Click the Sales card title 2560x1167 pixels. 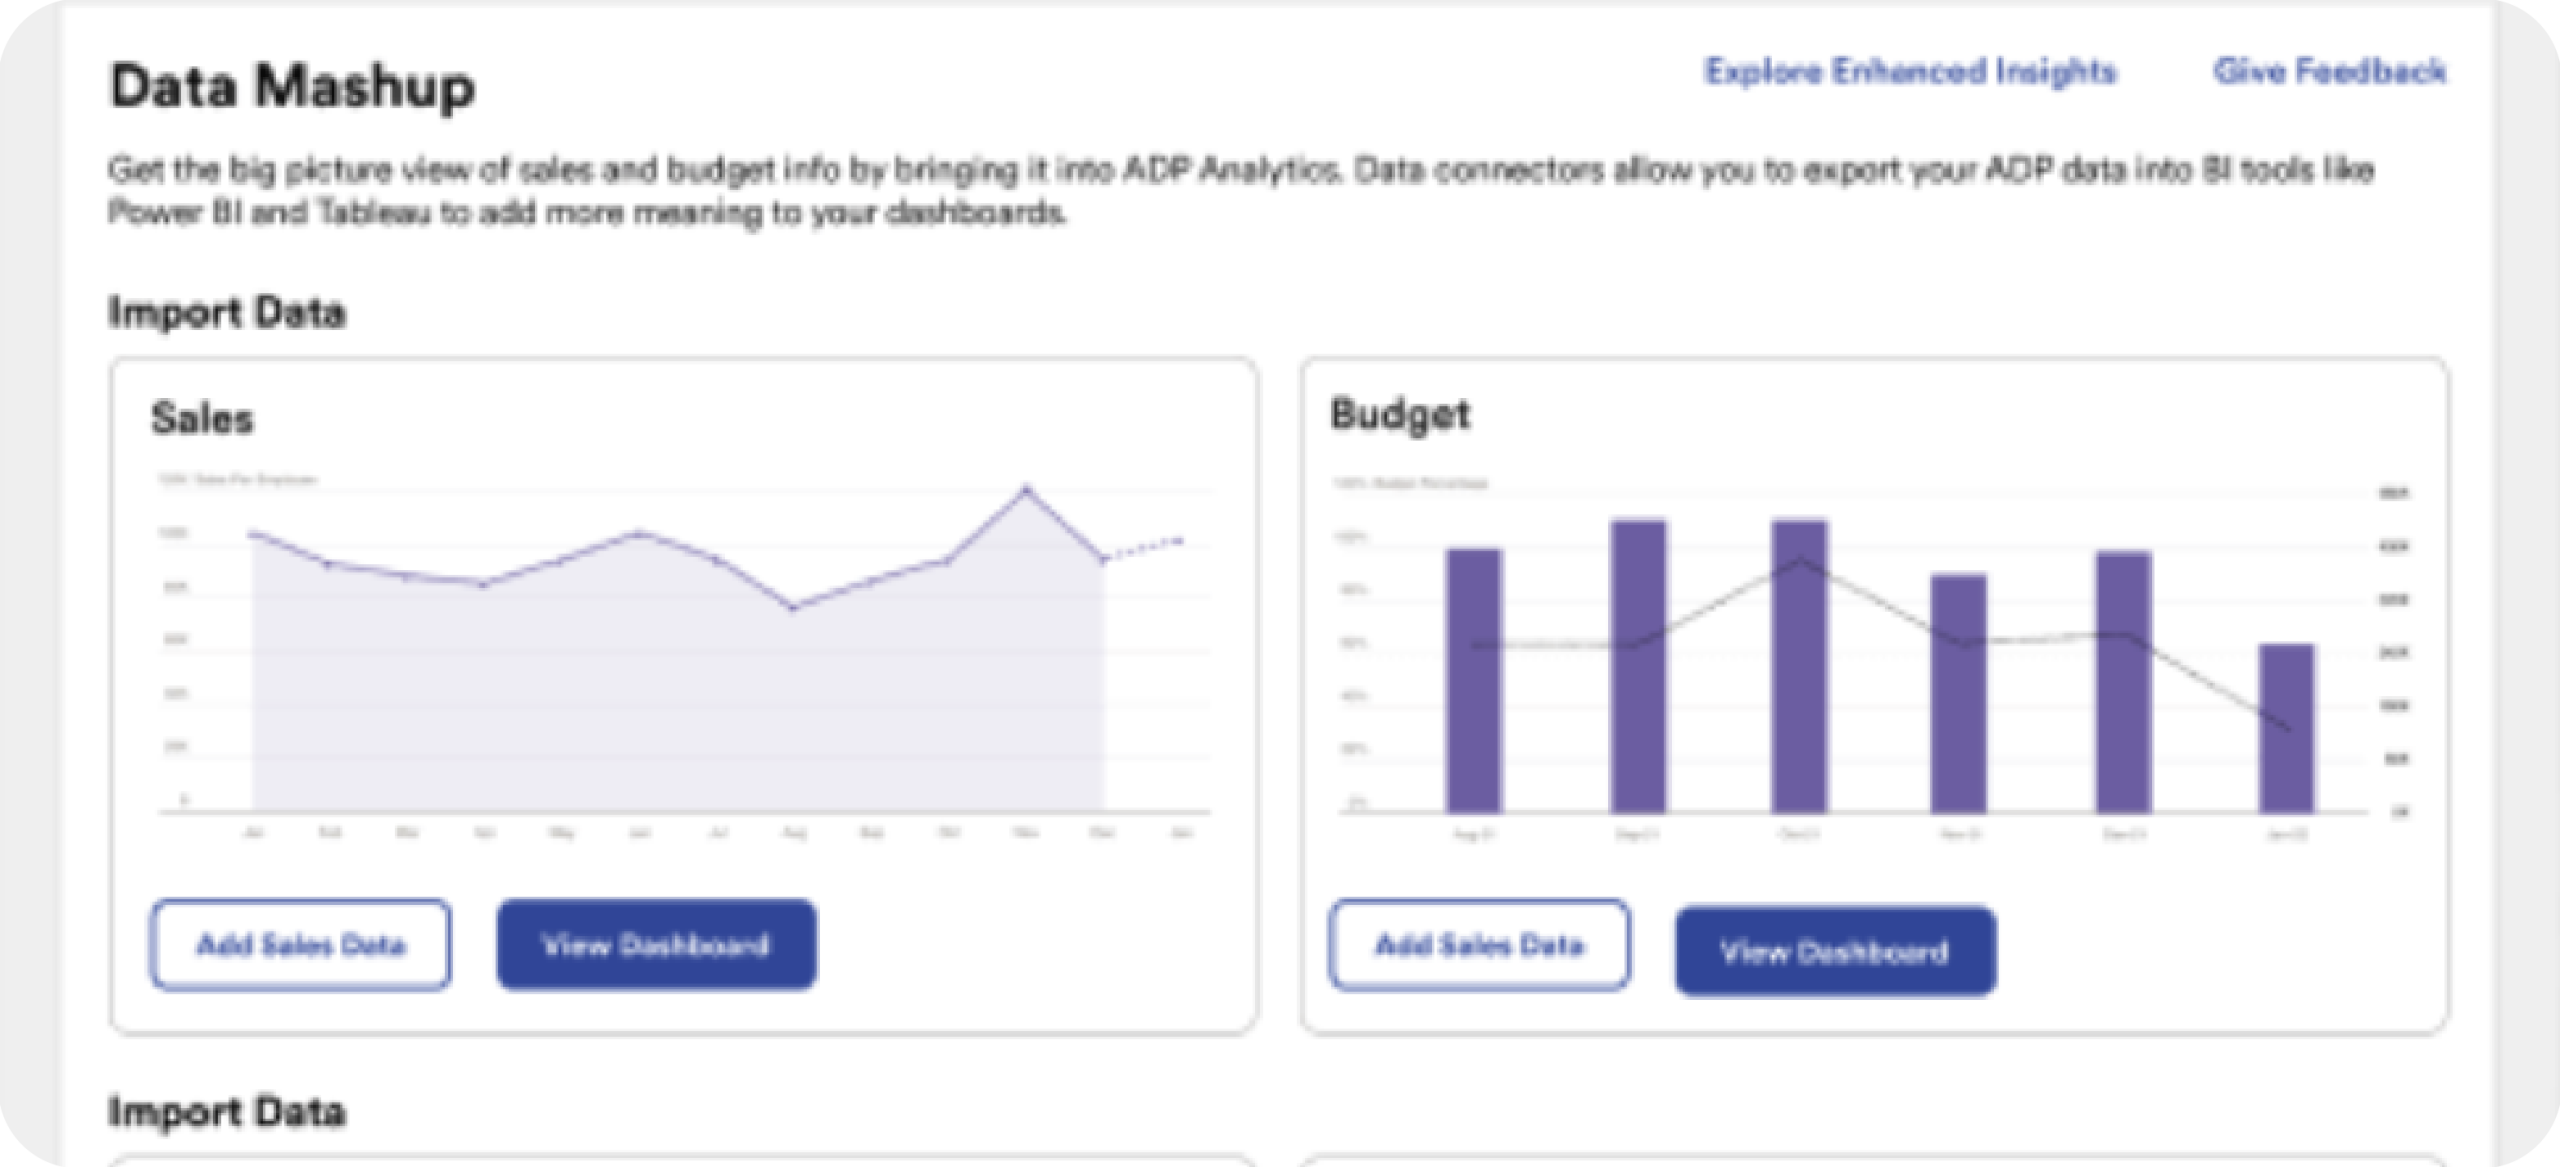202,419
